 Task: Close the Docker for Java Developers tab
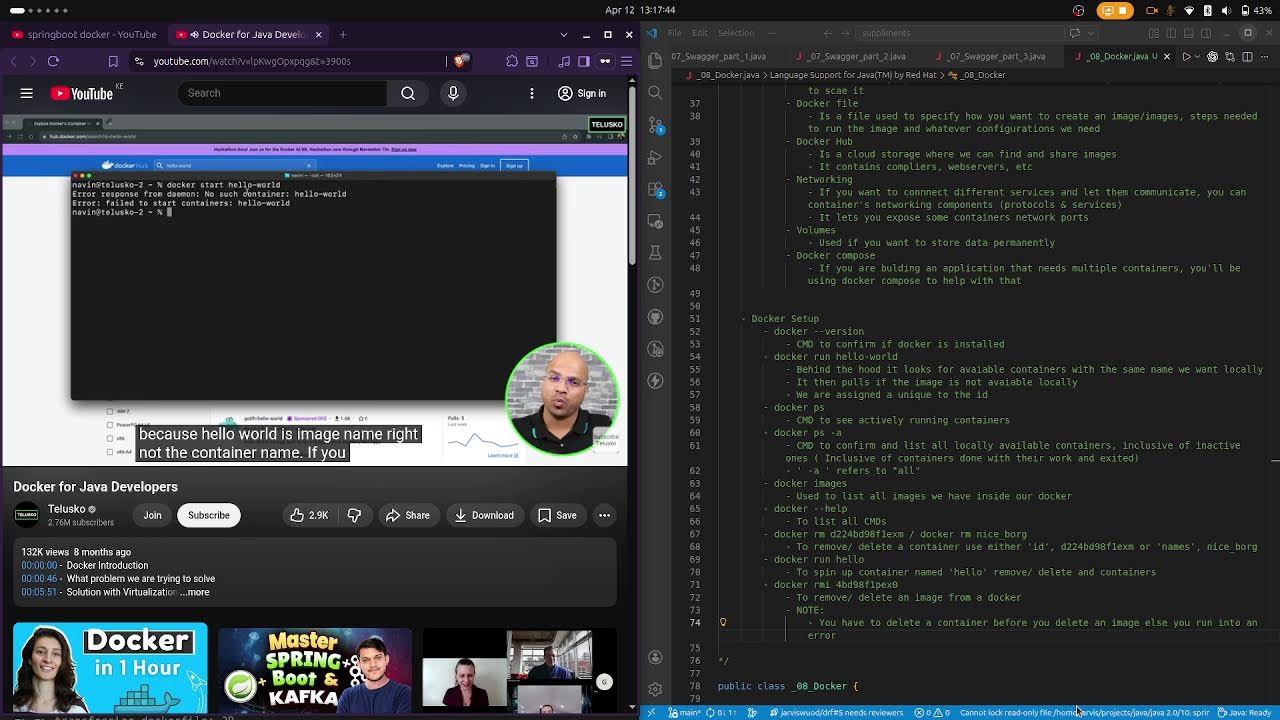318,34
